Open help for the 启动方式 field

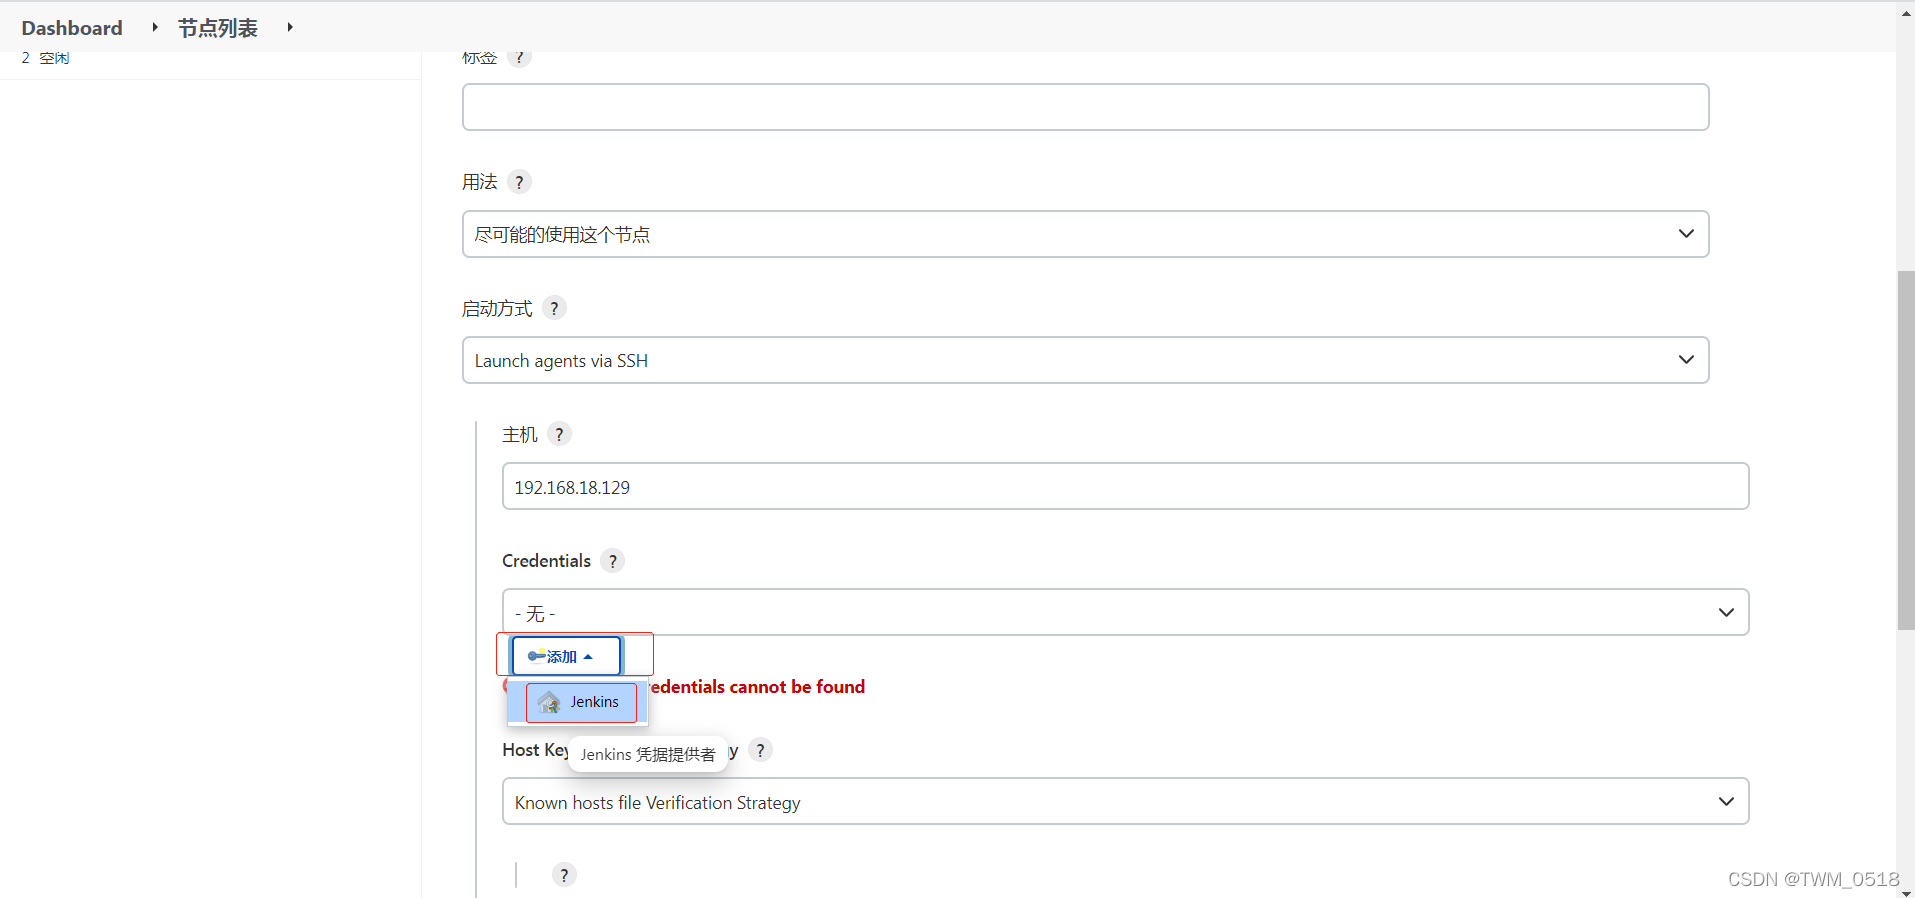[554, 308]
